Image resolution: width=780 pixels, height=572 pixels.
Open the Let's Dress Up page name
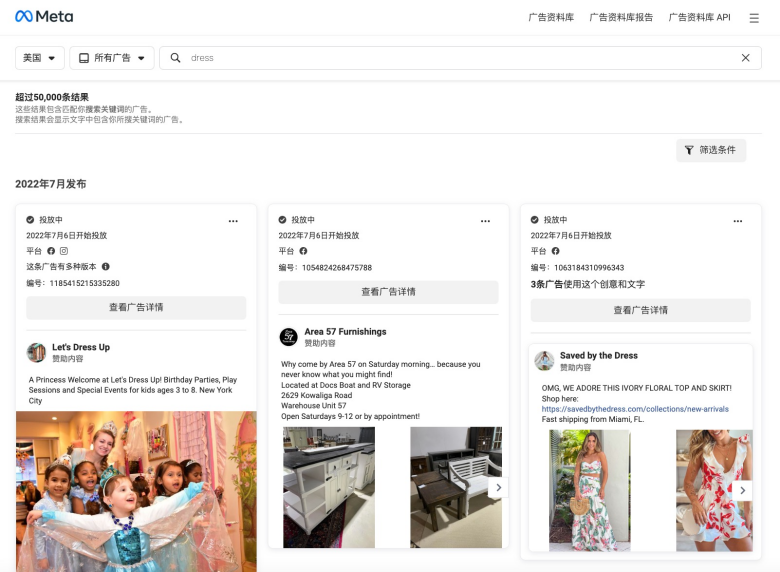click(81, 347)
